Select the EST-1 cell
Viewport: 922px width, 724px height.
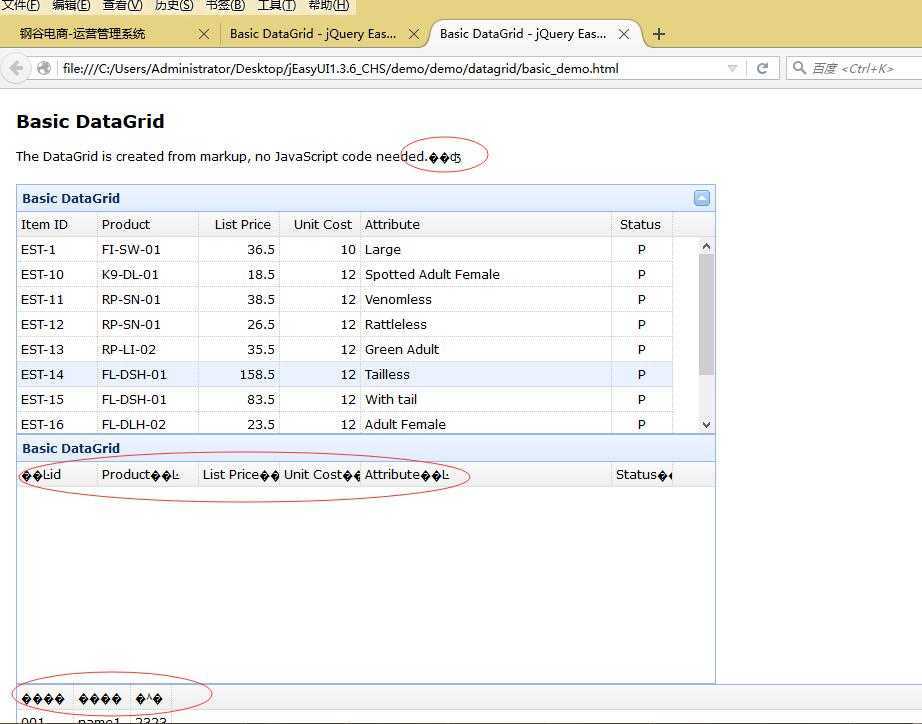(x=57, y=249)
